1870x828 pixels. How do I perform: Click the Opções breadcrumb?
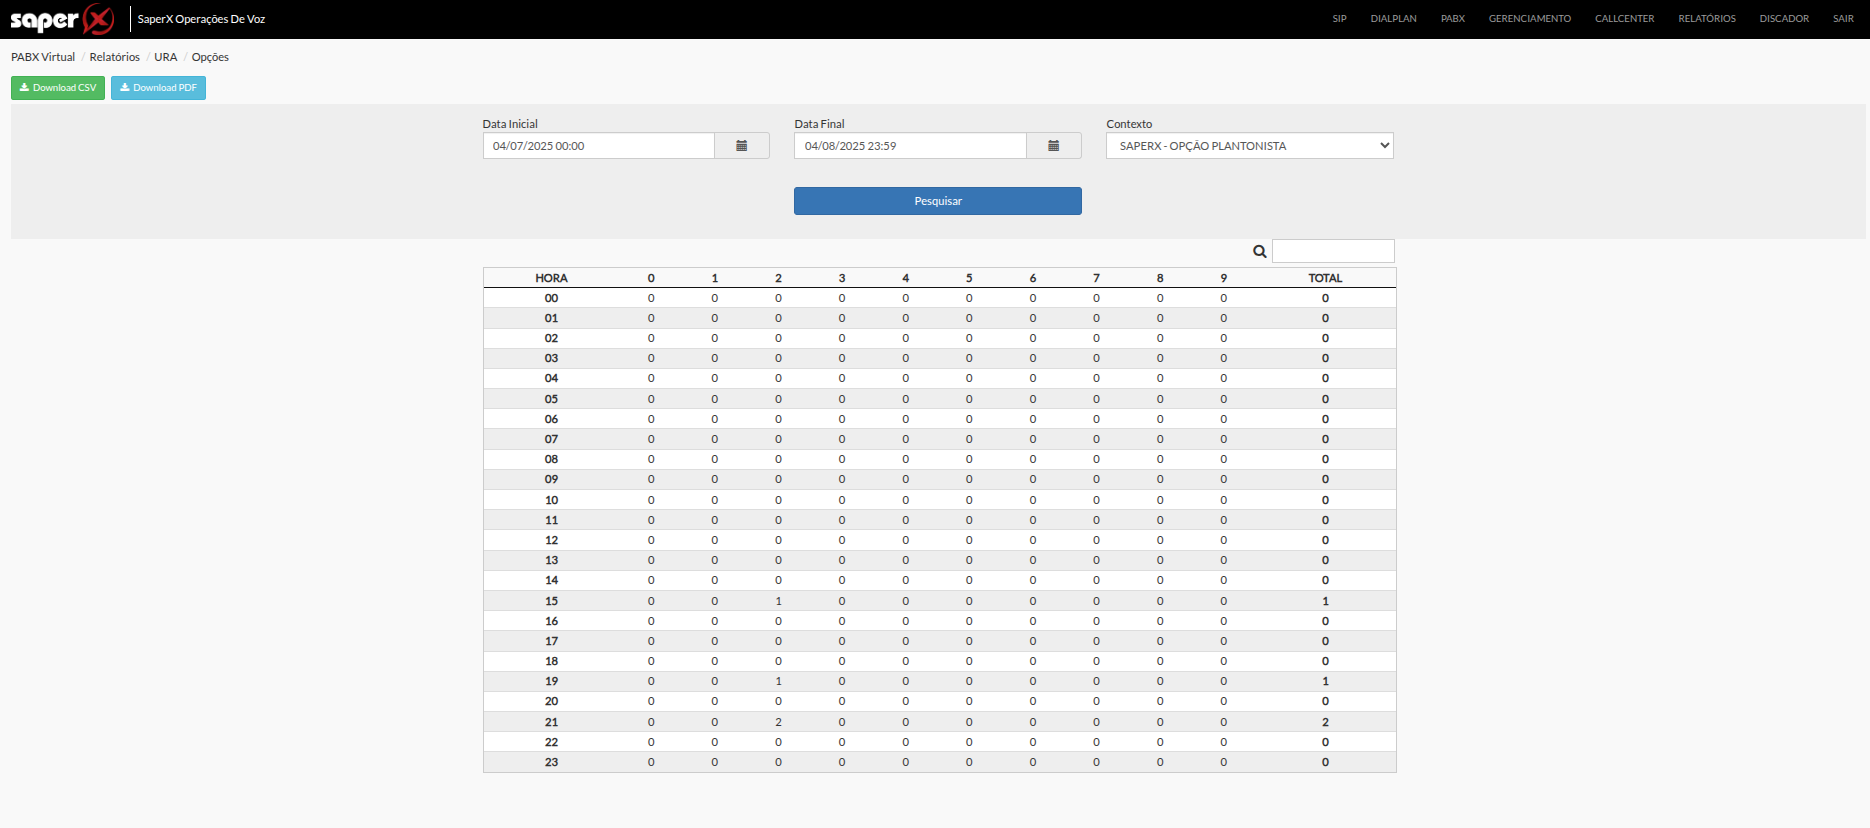210,57
